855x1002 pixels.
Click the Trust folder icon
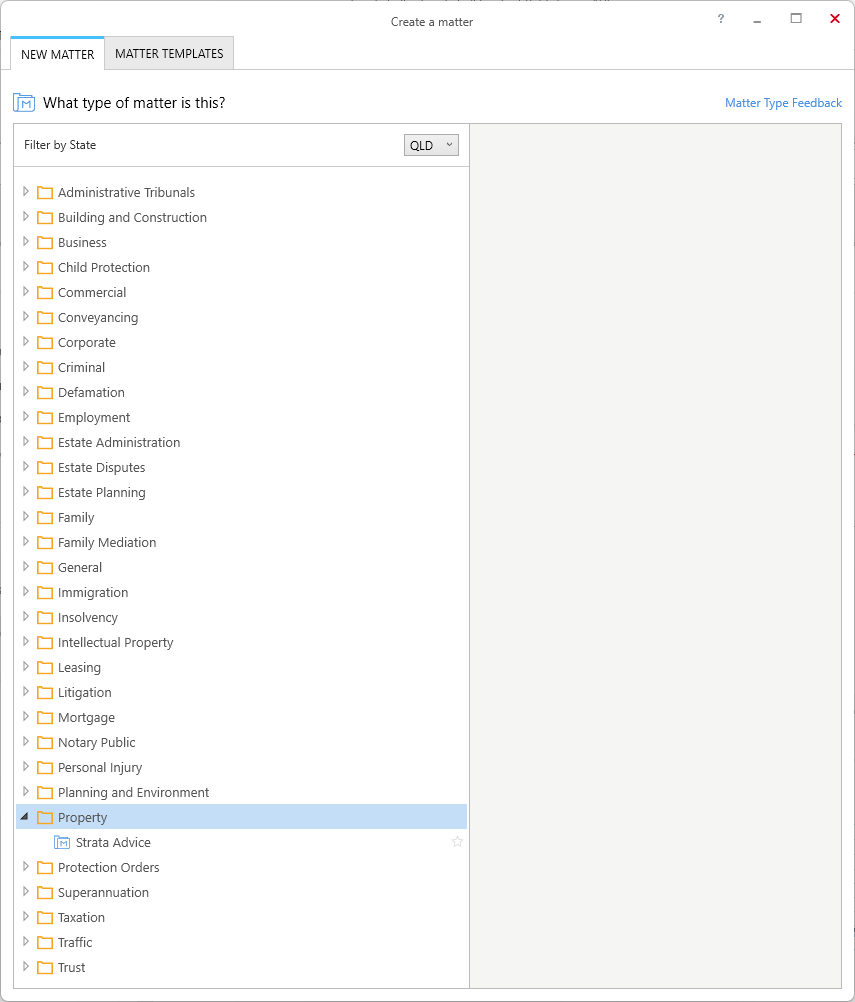[45, 967]
